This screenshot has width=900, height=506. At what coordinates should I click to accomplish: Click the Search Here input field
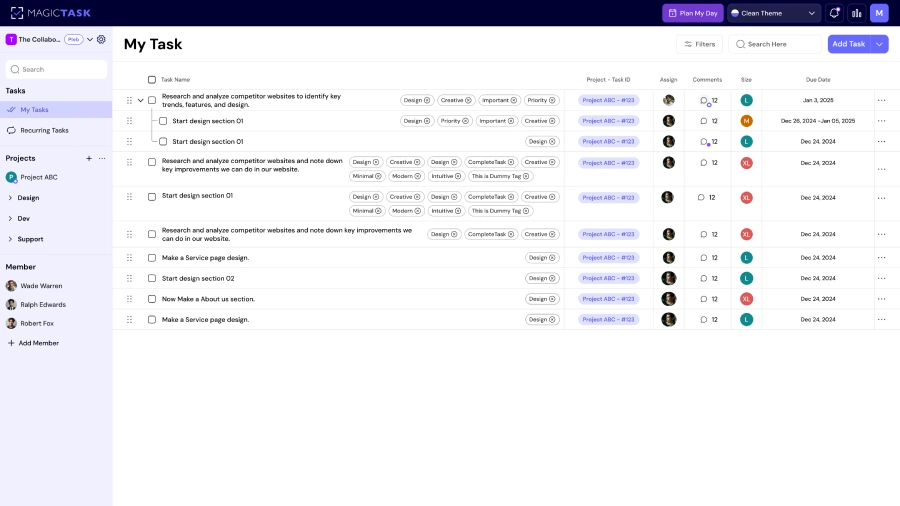click(x=781, y=44)
